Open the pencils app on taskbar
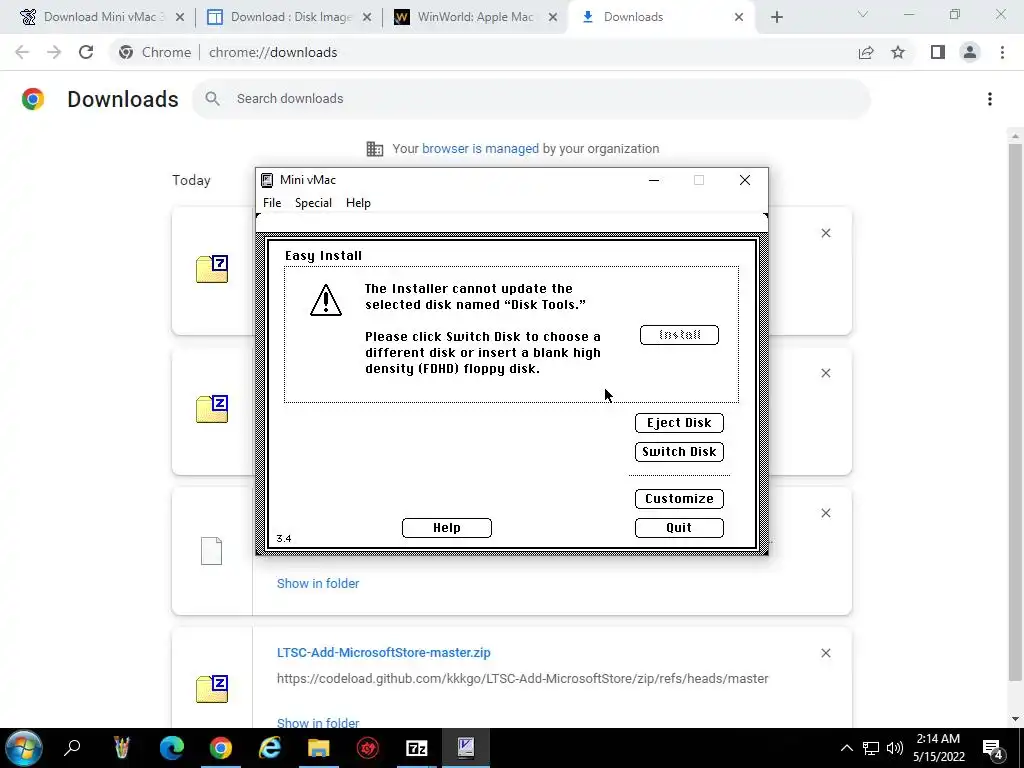The image size is (1024, 768). pos(122,748)
